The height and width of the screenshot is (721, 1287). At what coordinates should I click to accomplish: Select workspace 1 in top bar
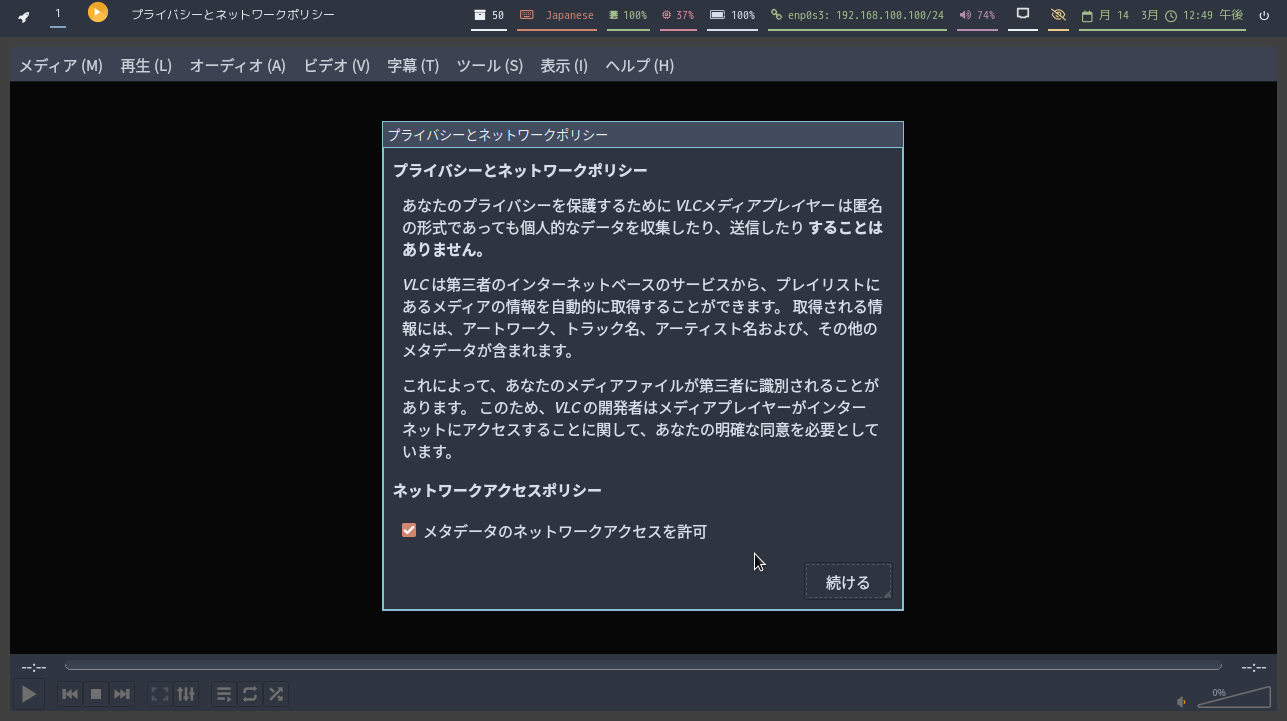[58, 14]
